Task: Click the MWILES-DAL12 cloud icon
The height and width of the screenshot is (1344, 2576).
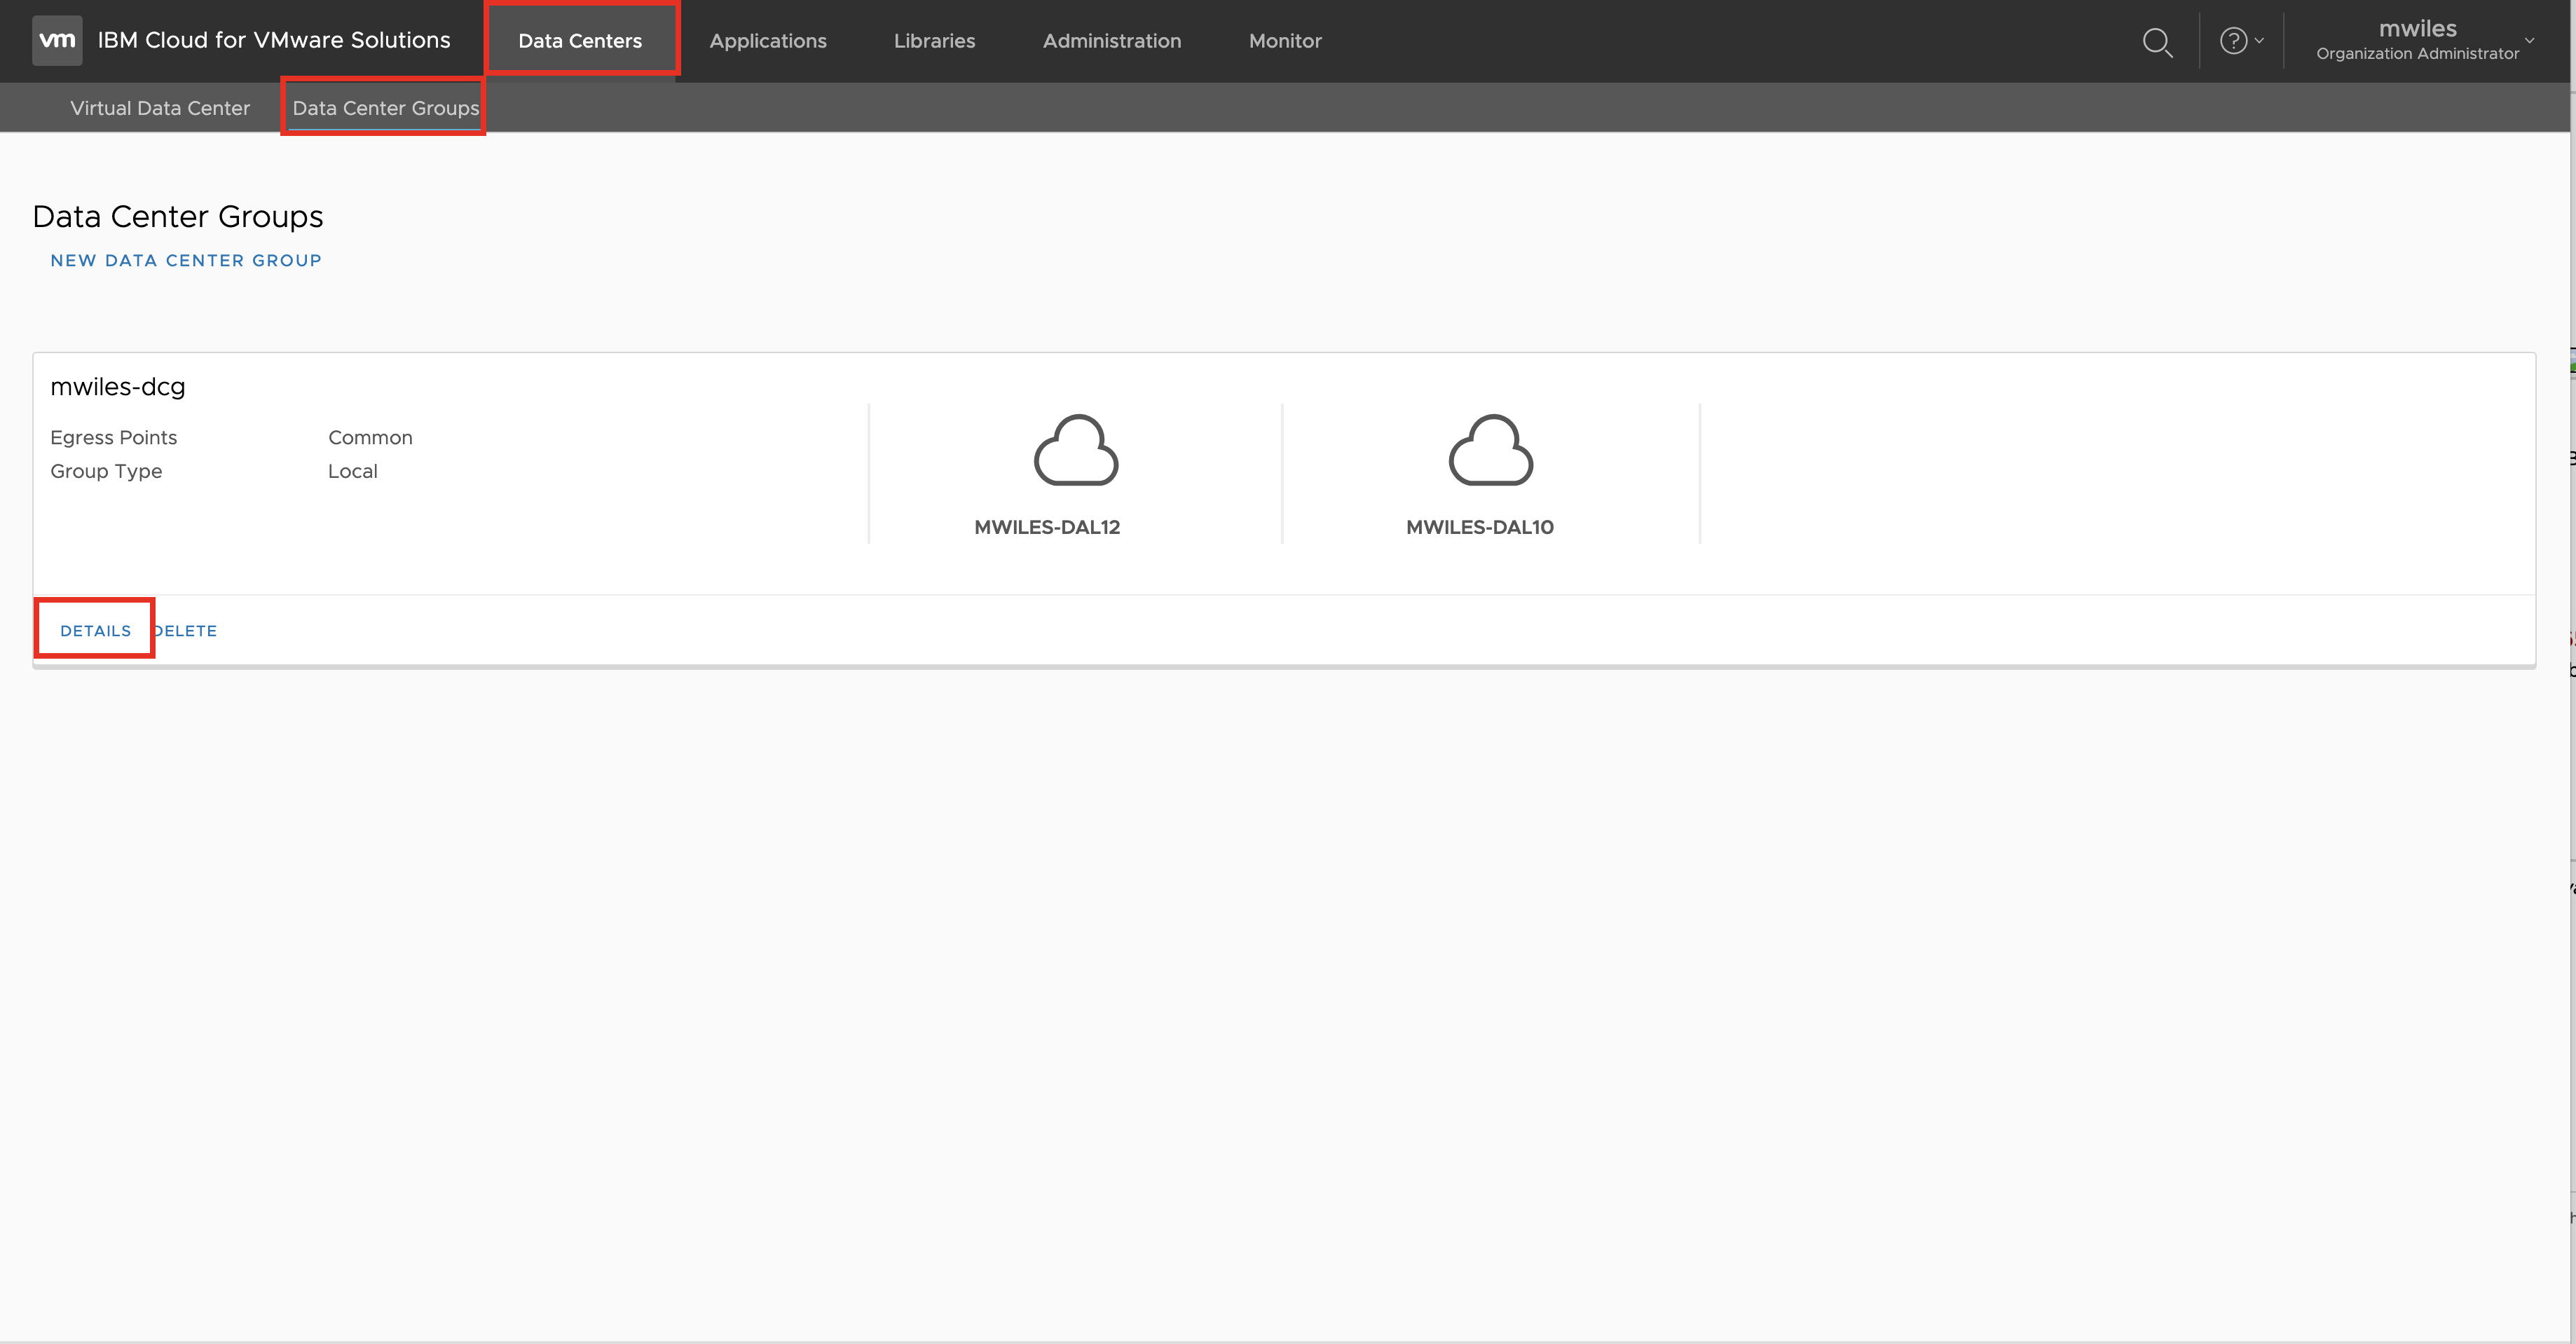Action: (x=1075, y=451)
